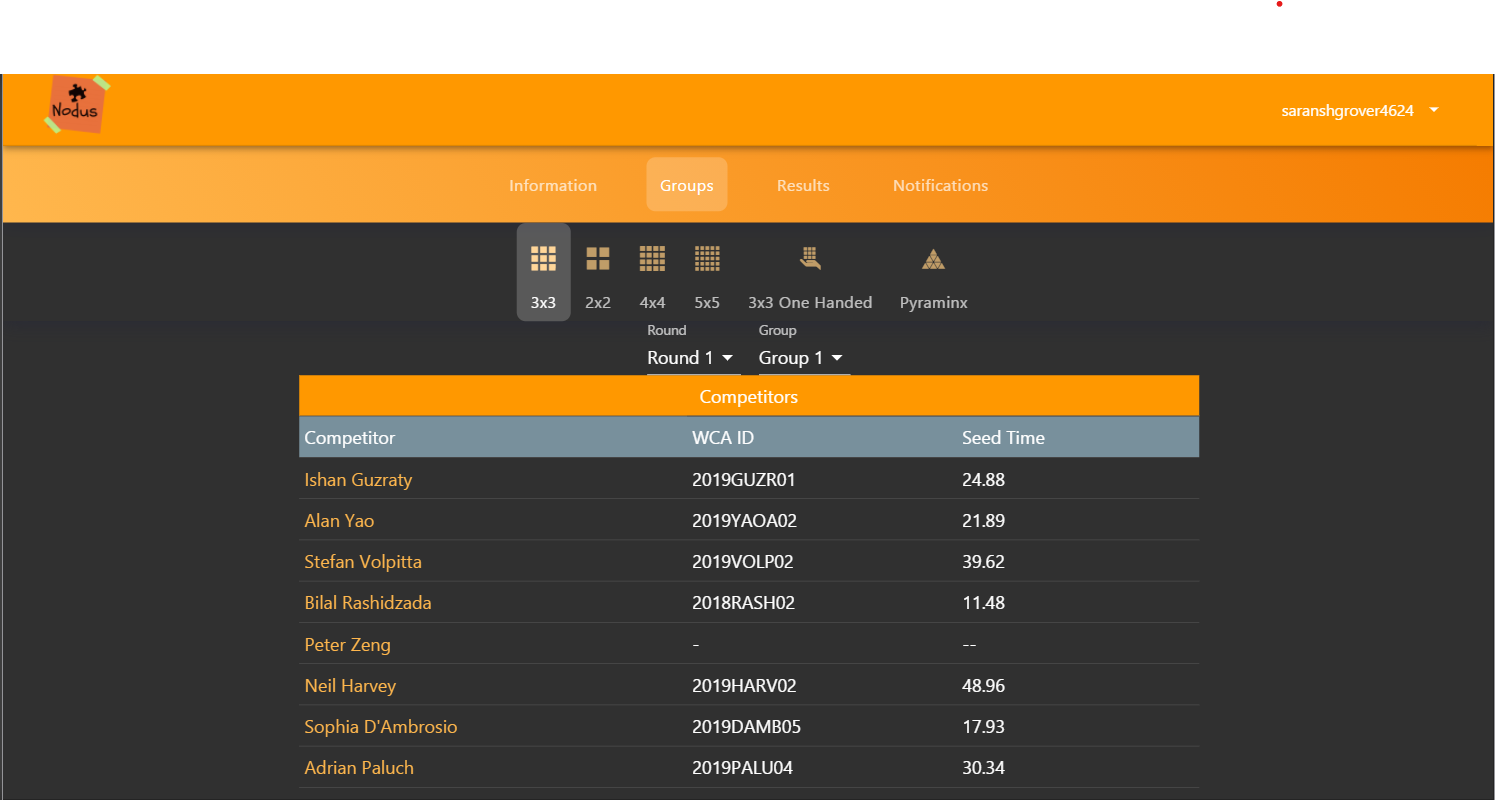The image size is (1495, 800).
Task: Switch to the Groups tab
Action: coord(687,185)
